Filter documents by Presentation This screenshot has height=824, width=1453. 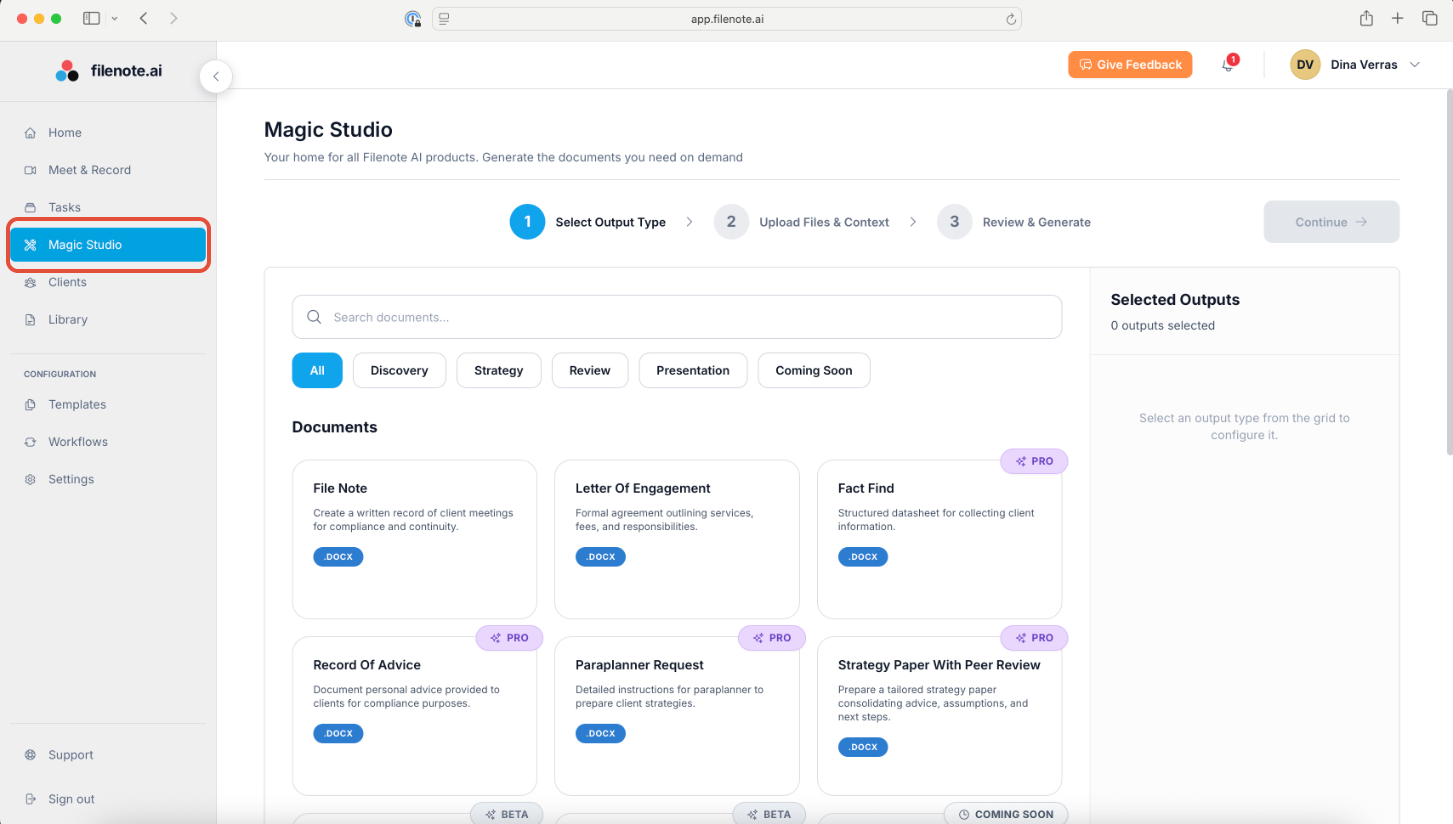pyautogui.click(x=693, y=370)
